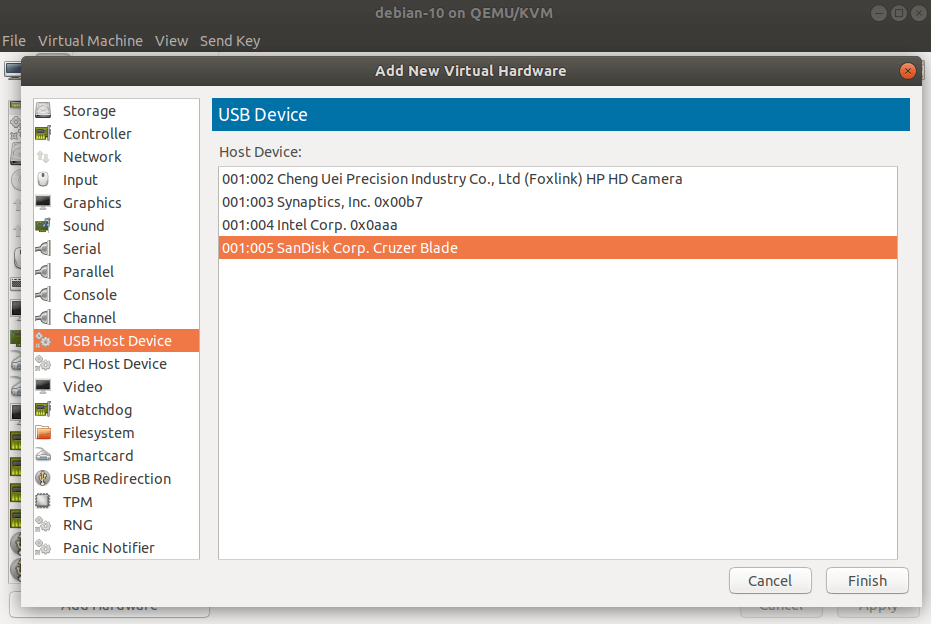The width and height of the screenshot is (931, 624).
Task: Choose Network in the hardware list
Action: click(116, 157)
